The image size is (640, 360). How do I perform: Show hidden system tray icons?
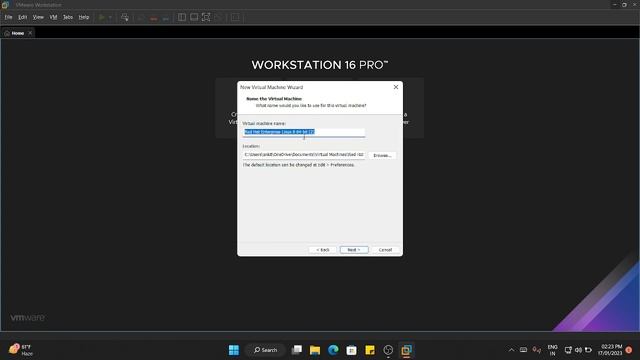click(x=511, y=350)
